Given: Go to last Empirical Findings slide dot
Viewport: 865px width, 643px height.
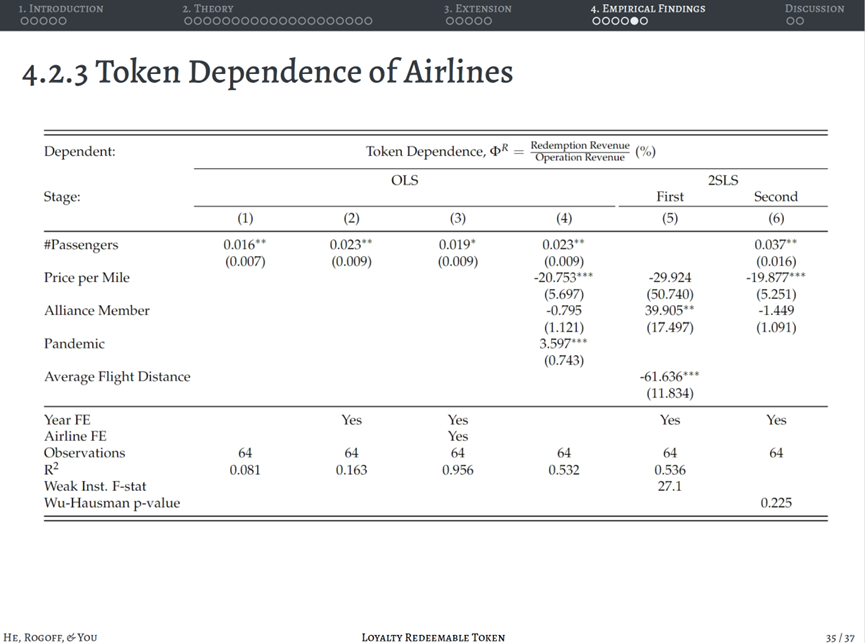Looking at the screenshot, I should click(644, 21).
